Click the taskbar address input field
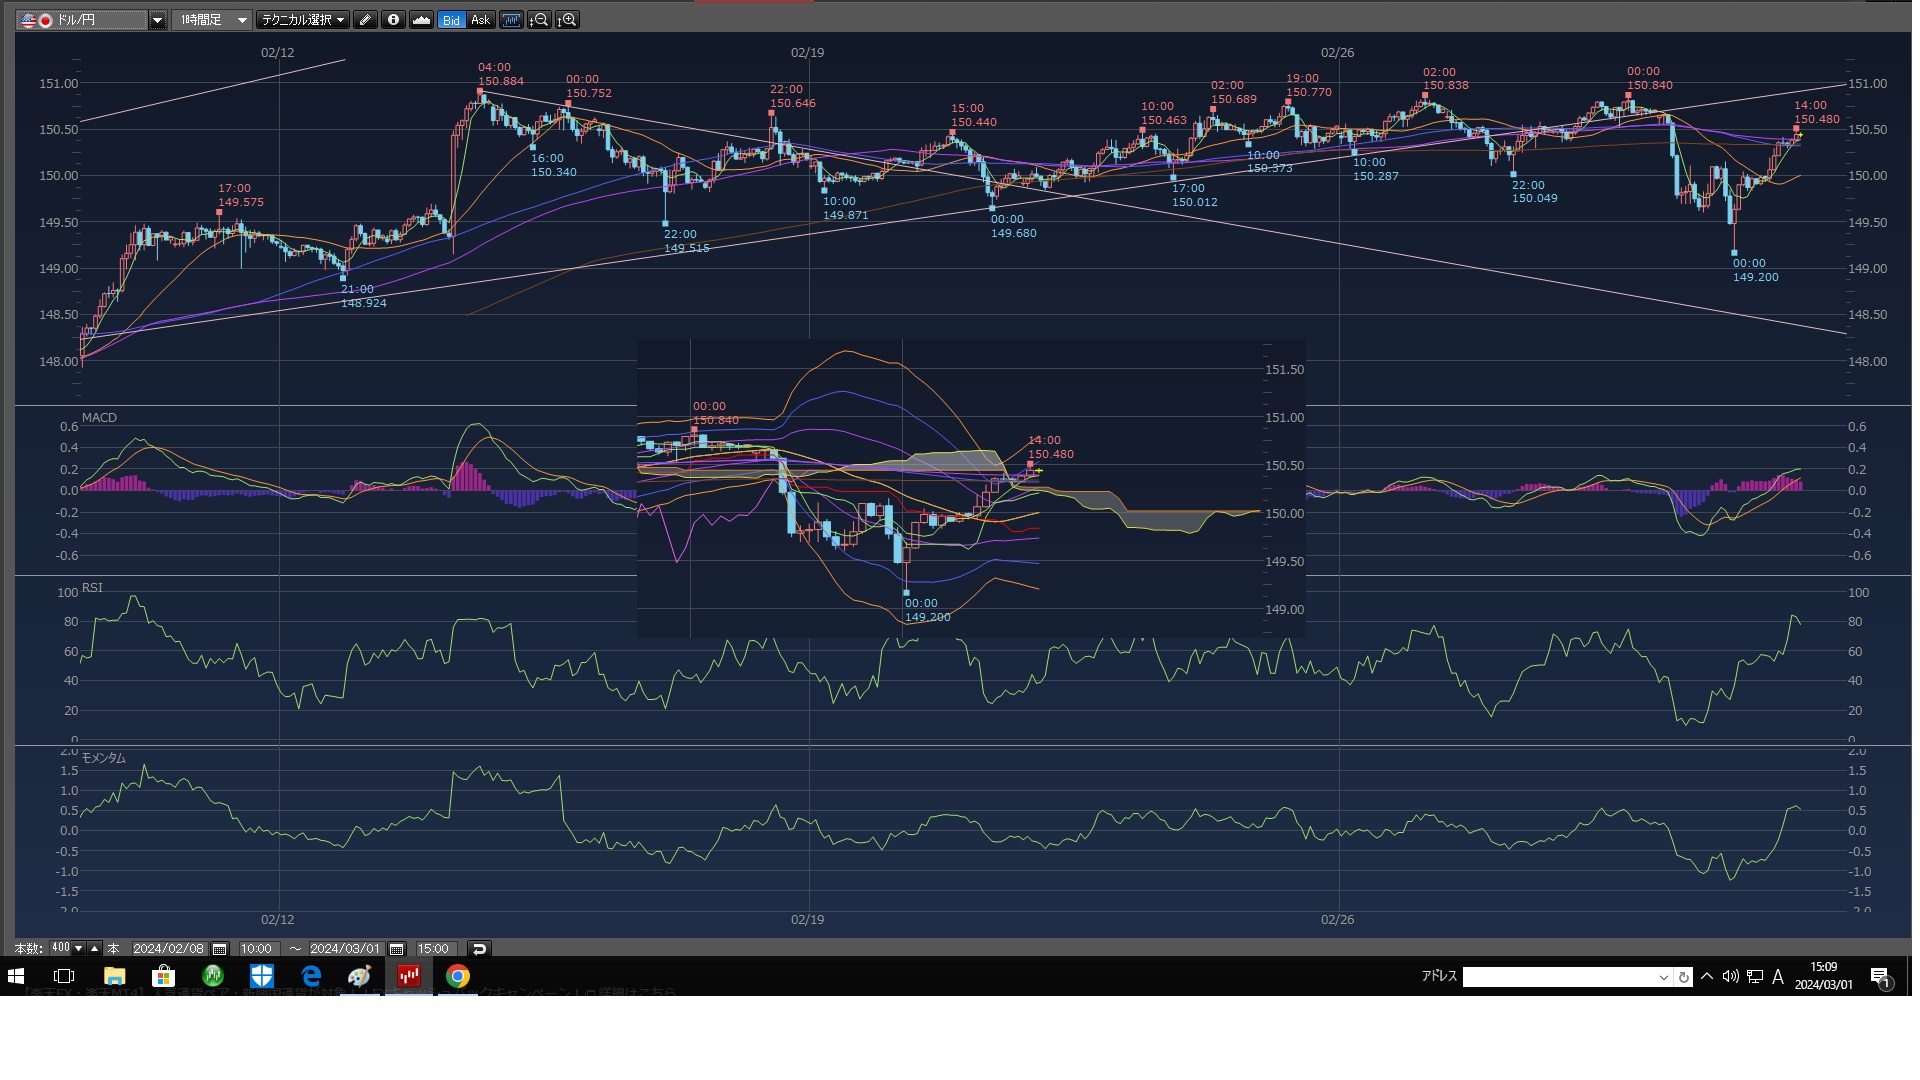Viewport: 1920px width, 1080px height. 1558,977
